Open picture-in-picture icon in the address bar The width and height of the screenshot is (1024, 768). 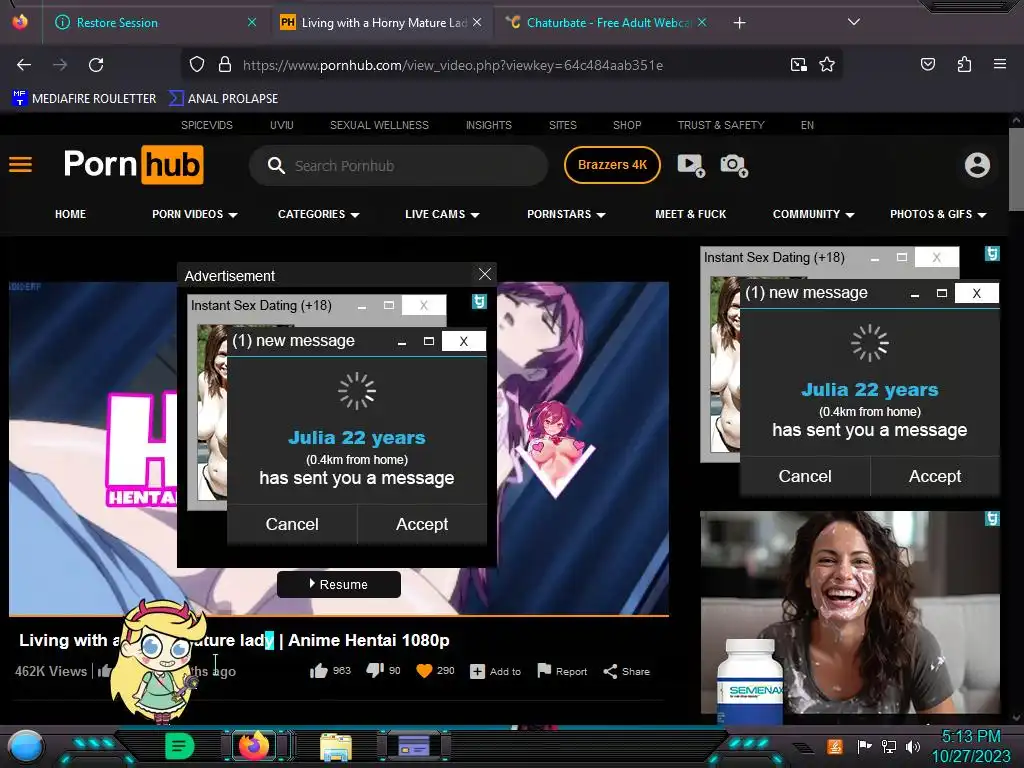click(798, 65)
